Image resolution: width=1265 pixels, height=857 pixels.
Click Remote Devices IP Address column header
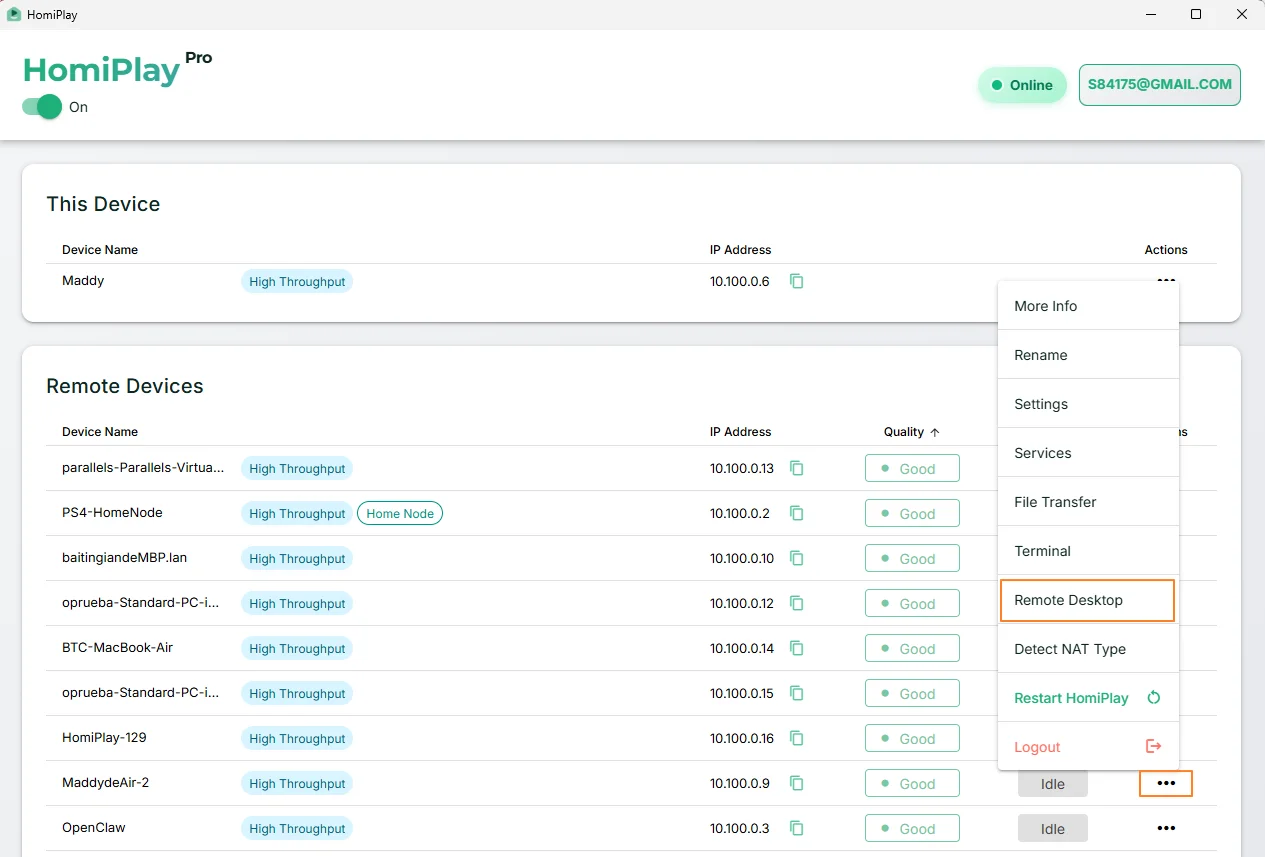(741, 432)
